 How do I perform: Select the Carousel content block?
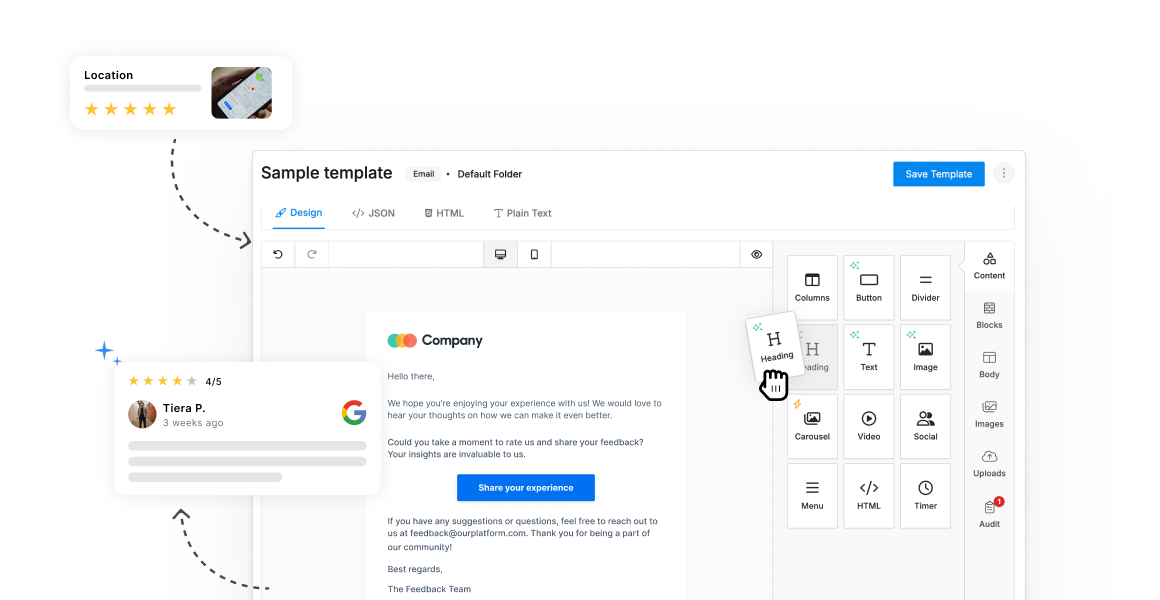click(x=812, y=426)
